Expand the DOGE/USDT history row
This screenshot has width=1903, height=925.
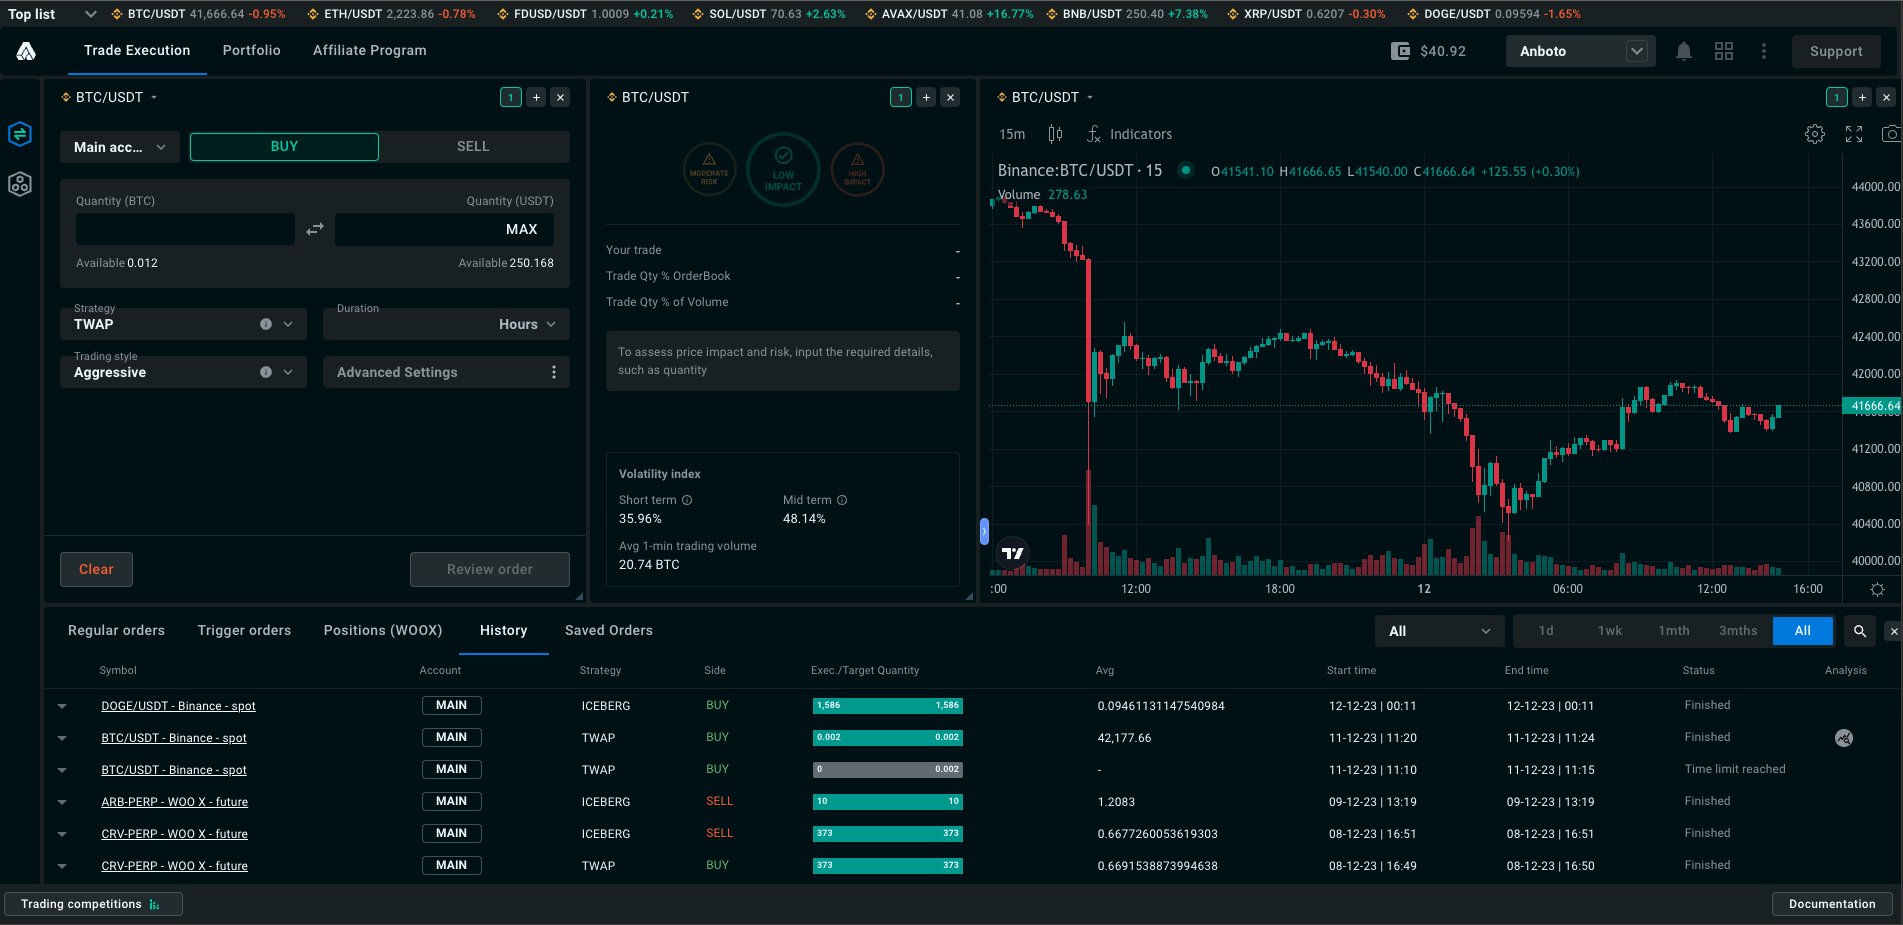click(x=62, y=706)
